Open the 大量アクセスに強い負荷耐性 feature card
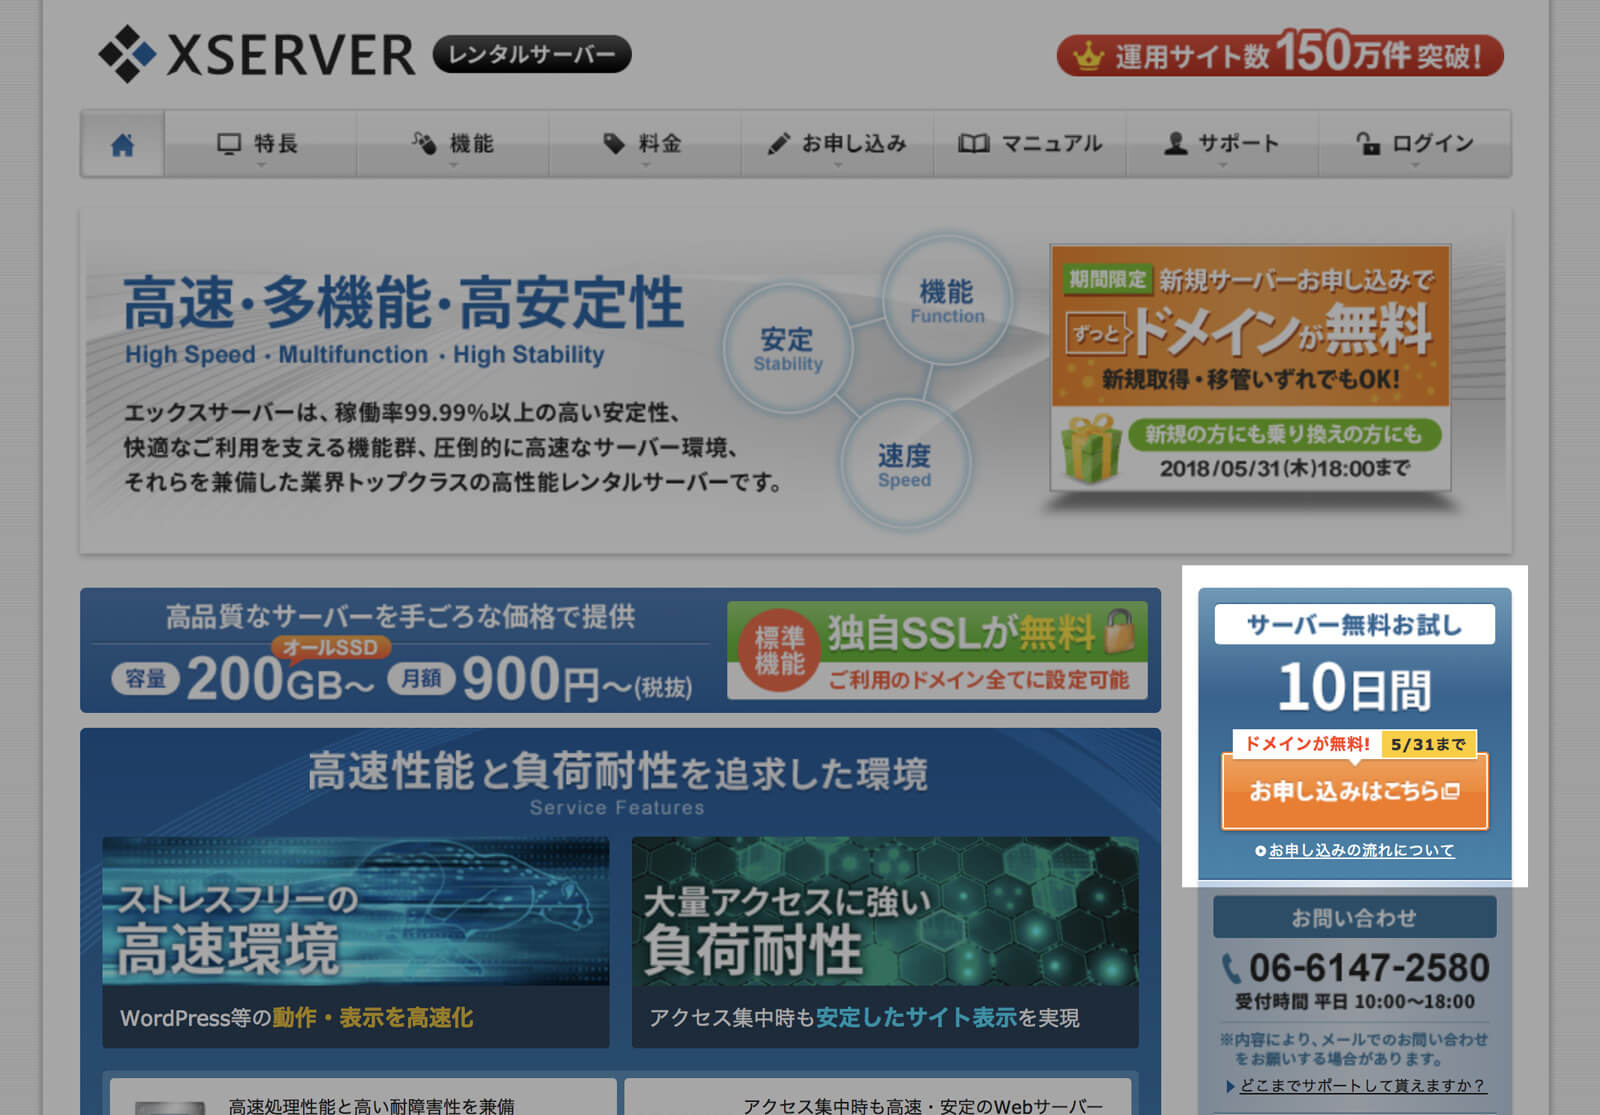 pyautogui.click(x=885, y=942)
